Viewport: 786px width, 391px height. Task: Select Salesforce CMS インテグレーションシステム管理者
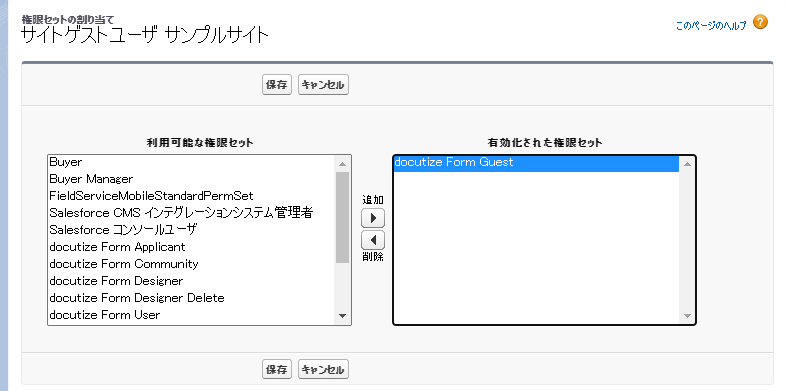192,213
